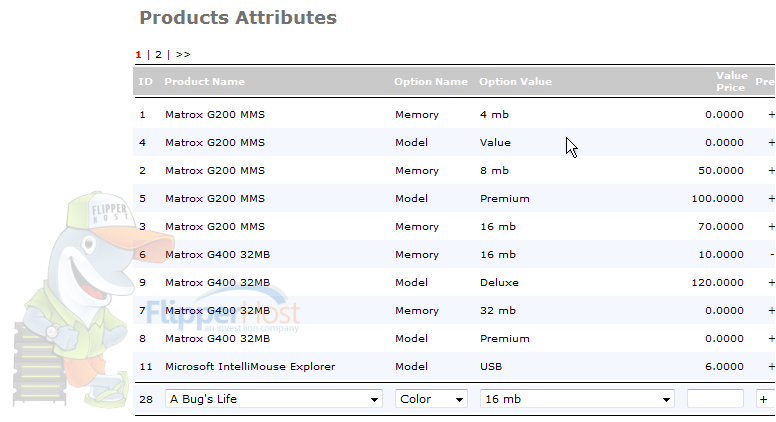Click current page number 1
The image size is (776, 422).
139,54
